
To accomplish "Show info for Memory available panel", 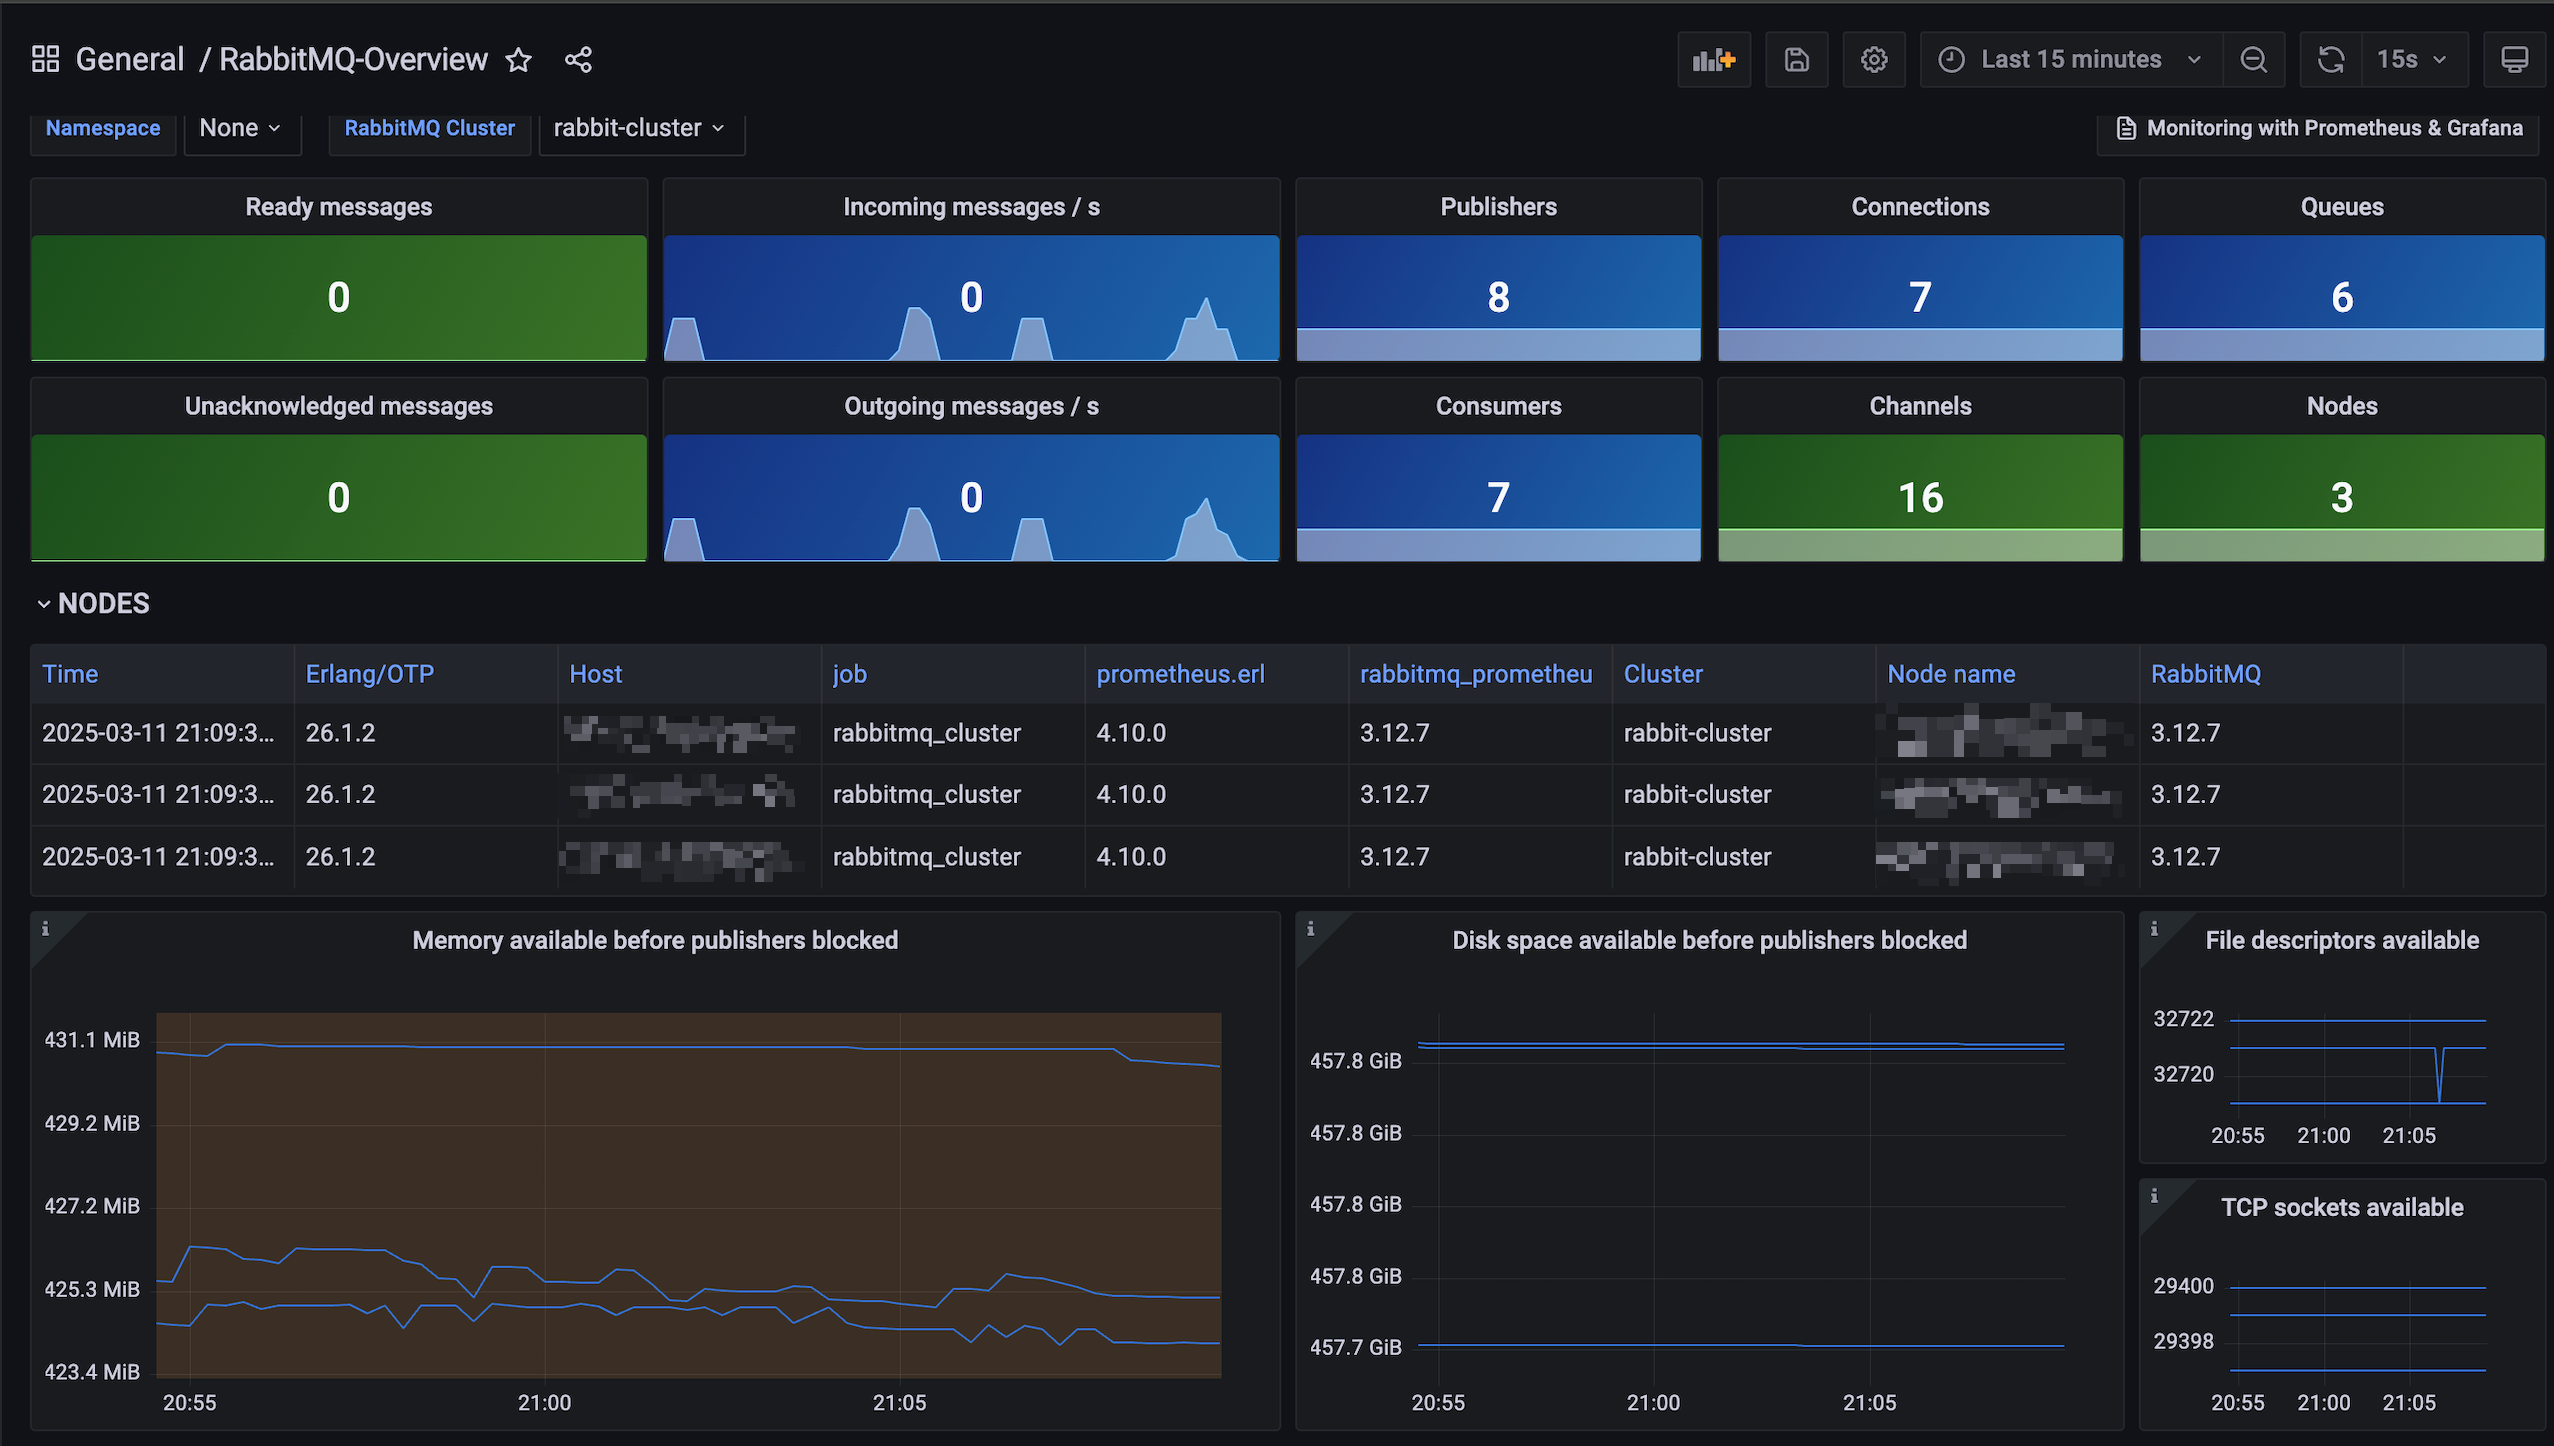I will pyautogui.click(x=45, y=929).
